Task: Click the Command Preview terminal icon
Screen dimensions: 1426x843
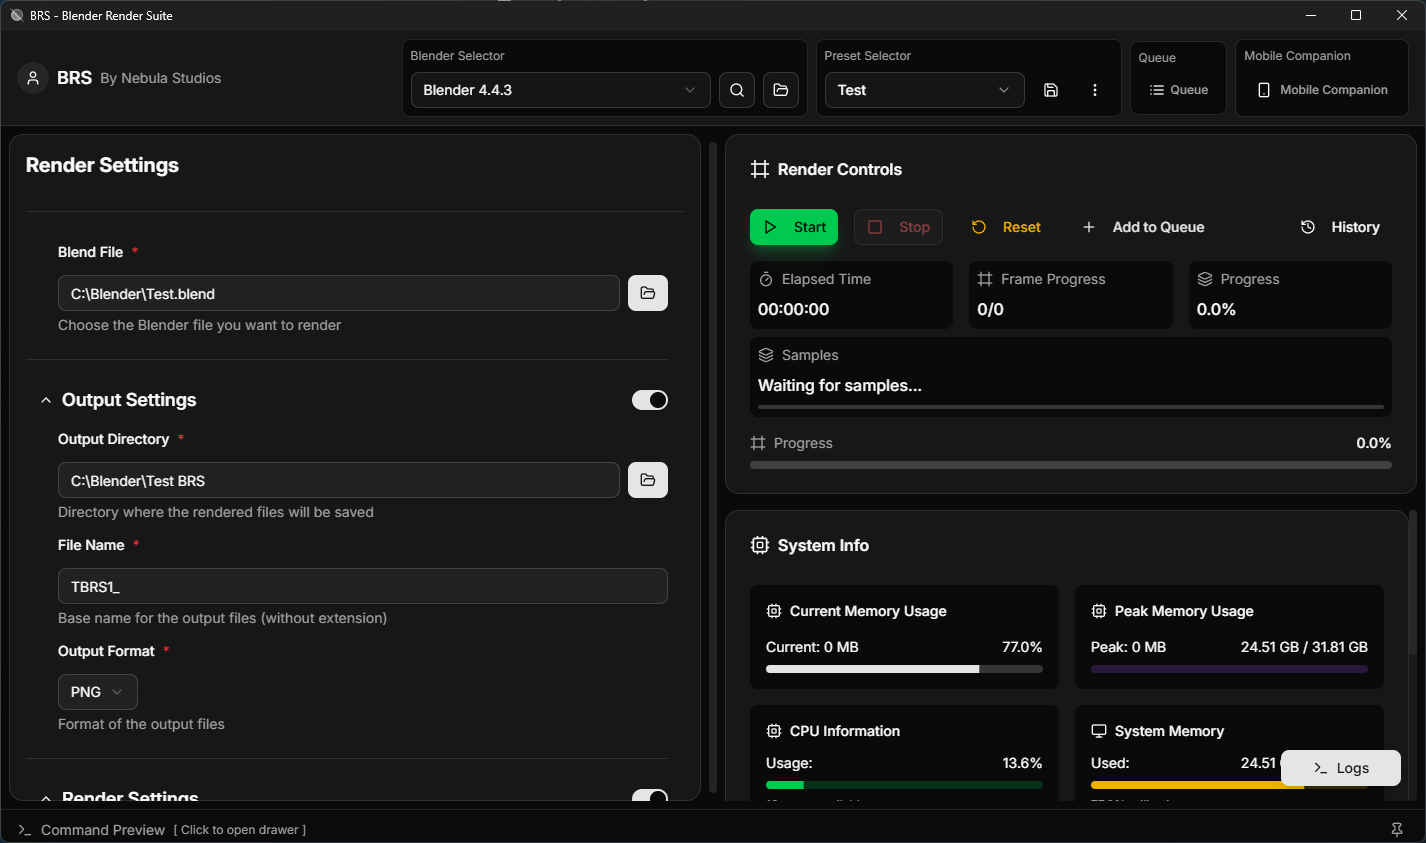Action: pos(25,830)
